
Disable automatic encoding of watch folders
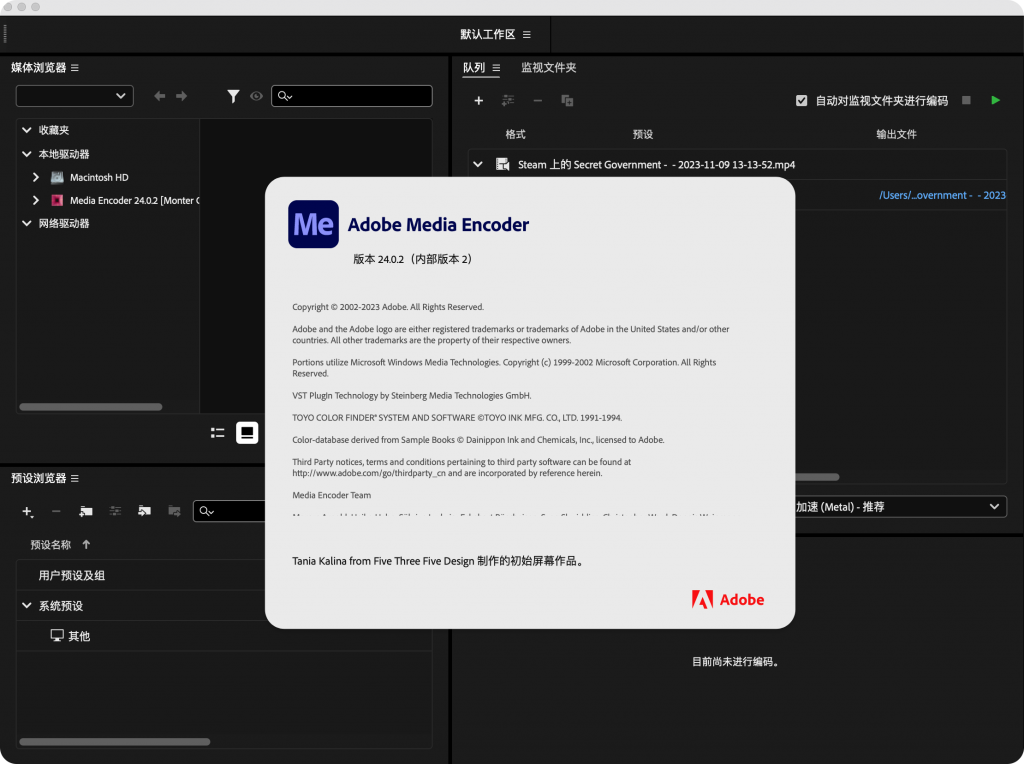coord(801,100)
